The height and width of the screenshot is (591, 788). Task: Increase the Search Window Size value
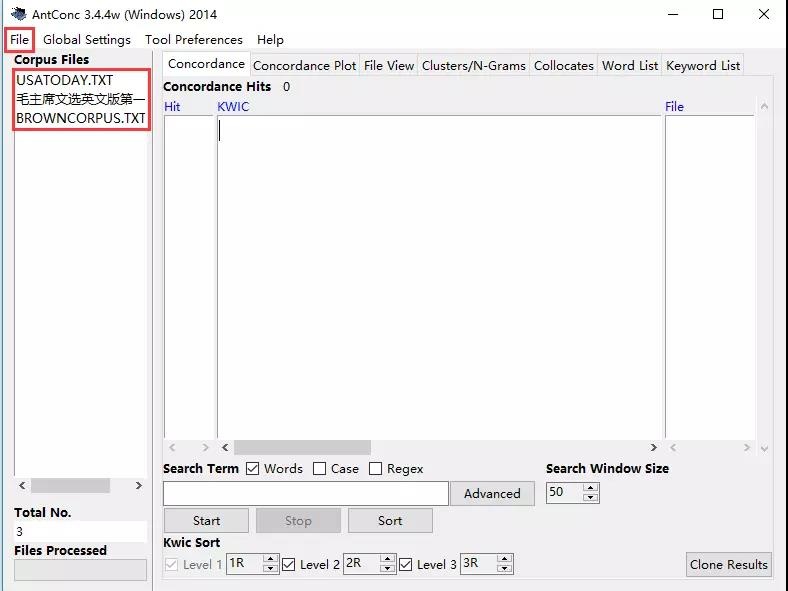pyautogui.click(x=590, y=488)
